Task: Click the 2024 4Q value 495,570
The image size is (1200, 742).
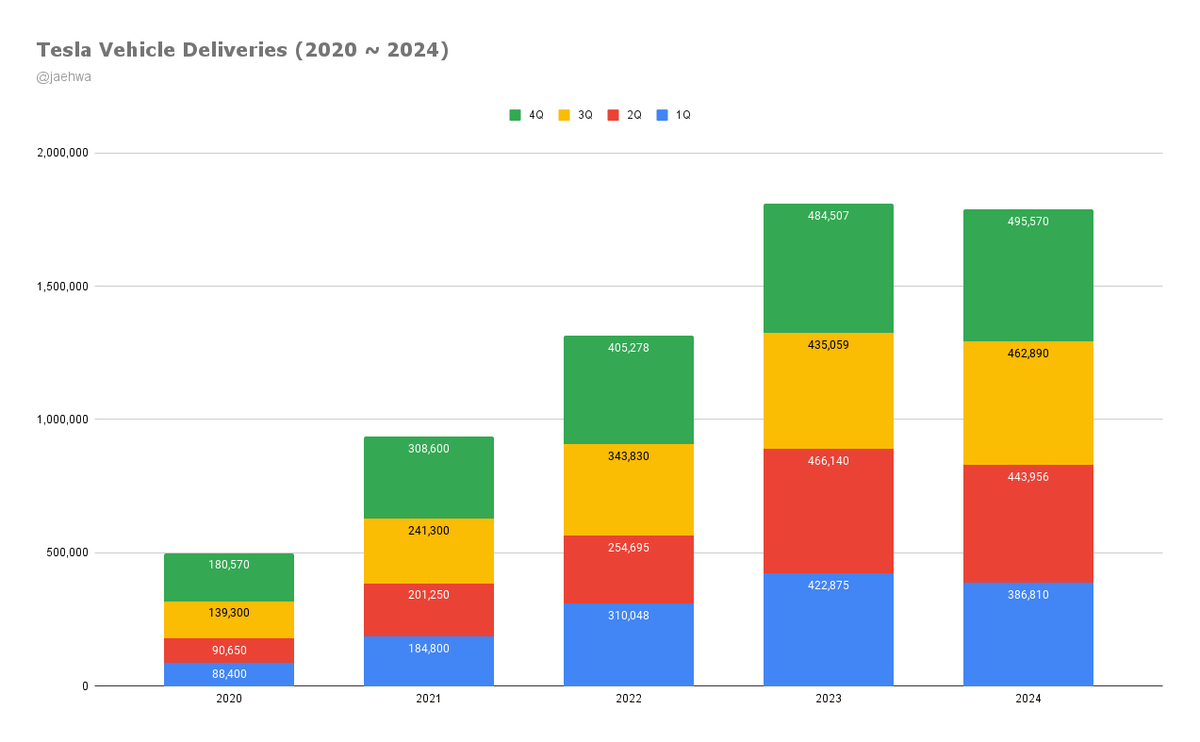Action: click(1028, 222)
